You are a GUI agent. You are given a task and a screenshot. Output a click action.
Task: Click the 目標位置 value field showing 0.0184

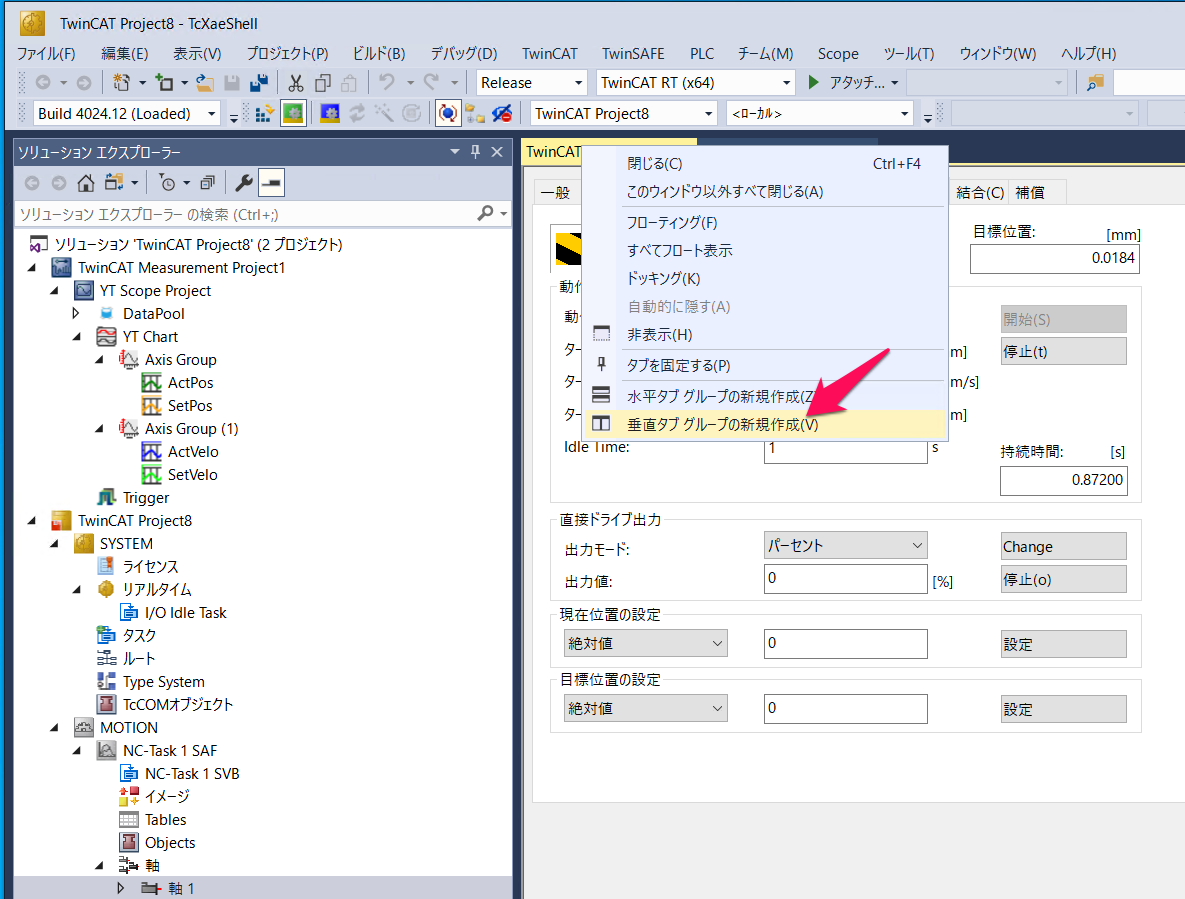[1054, 258]
